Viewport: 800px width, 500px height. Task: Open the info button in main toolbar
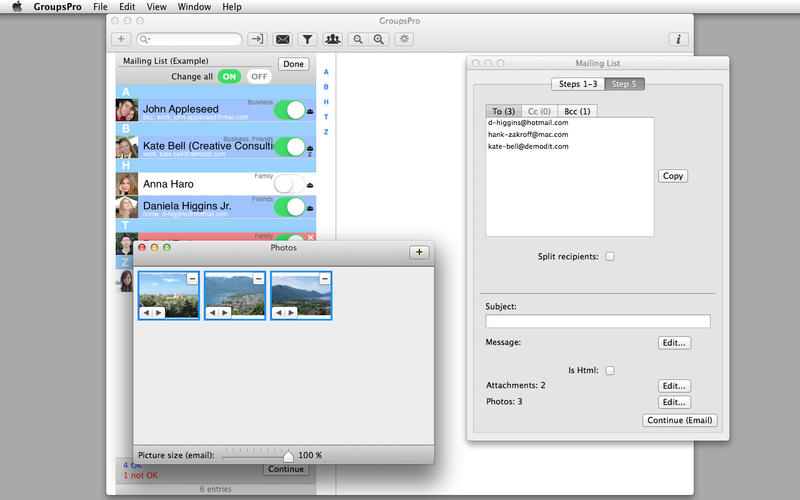pyautogui.click(x=679, y=40)
